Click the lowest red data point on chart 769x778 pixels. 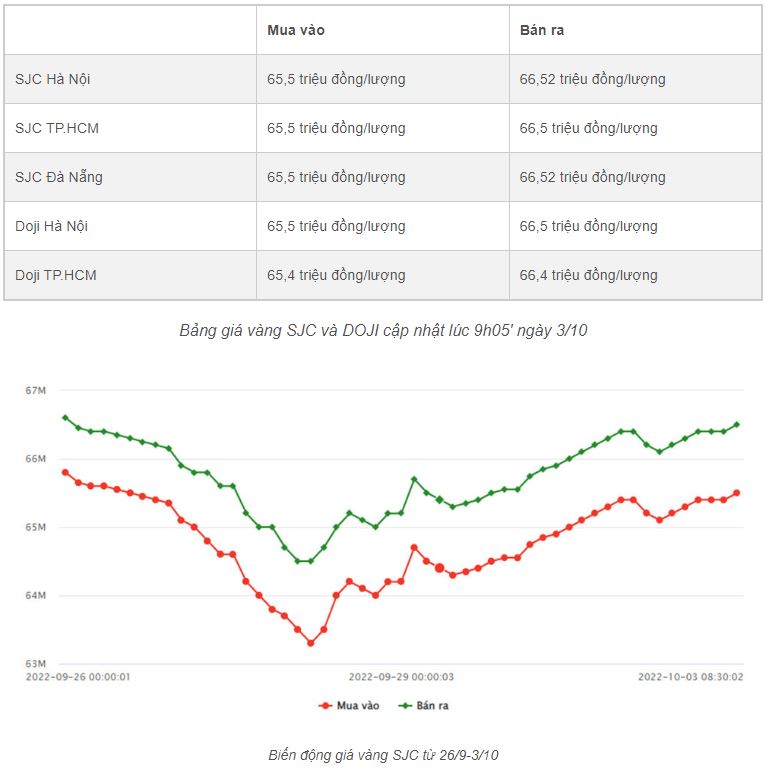coord(311,643)
